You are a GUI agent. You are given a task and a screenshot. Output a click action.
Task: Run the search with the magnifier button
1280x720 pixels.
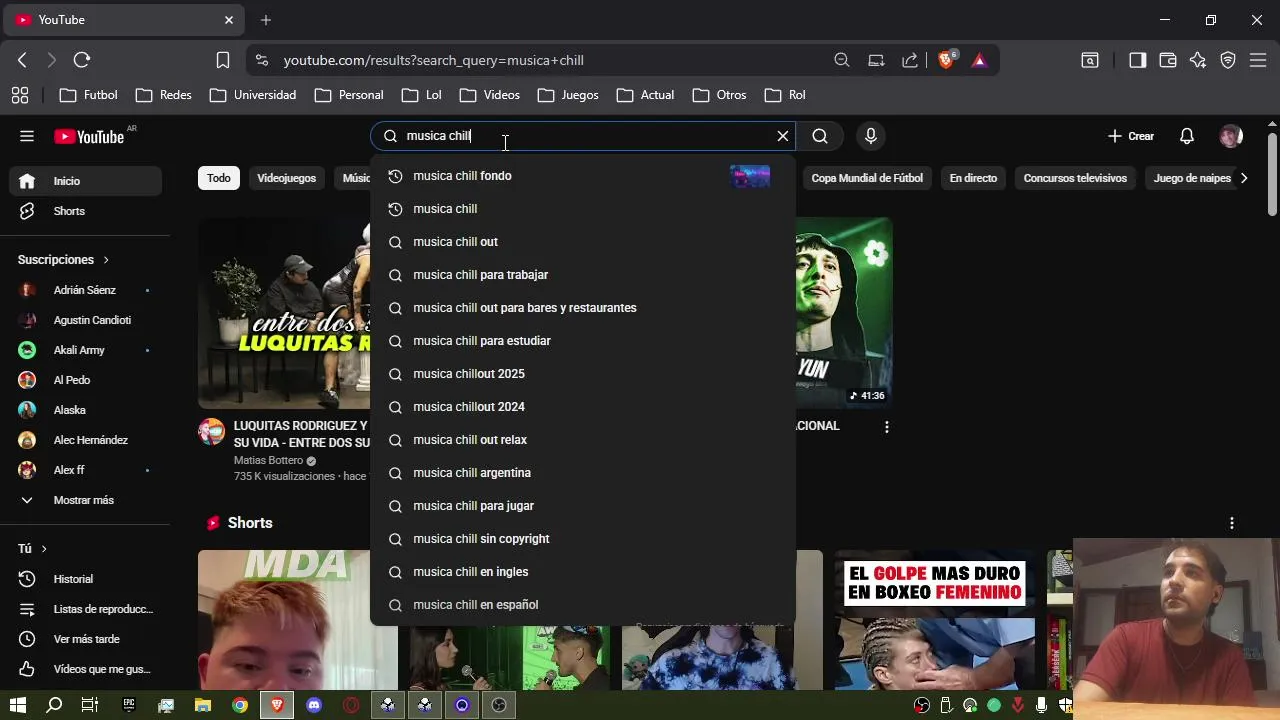point(820,136)
